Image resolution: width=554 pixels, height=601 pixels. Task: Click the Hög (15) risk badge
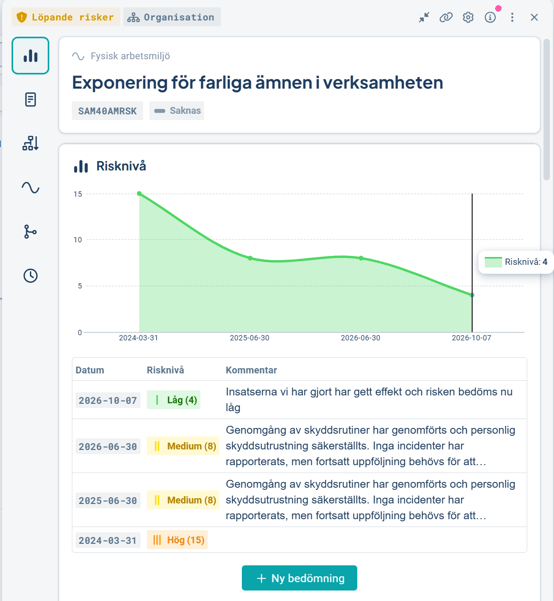(177, 540)
